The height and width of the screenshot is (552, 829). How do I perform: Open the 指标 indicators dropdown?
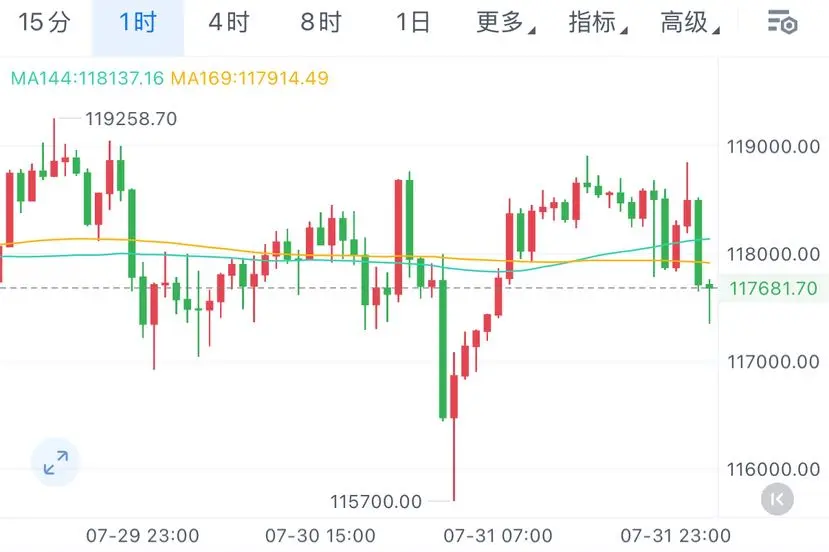(597, 23)
